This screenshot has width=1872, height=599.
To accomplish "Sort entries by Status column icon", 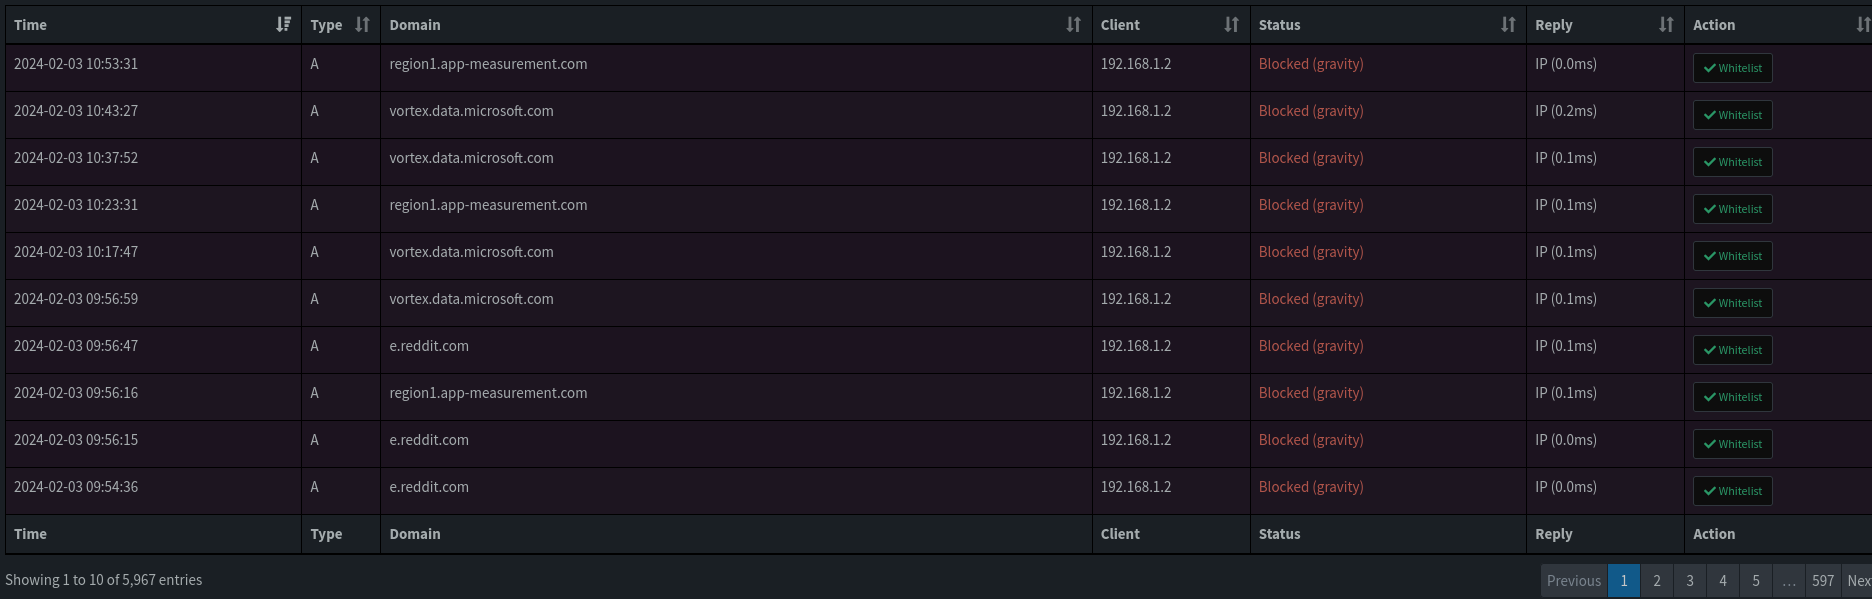I will [x=1508, y=25].
